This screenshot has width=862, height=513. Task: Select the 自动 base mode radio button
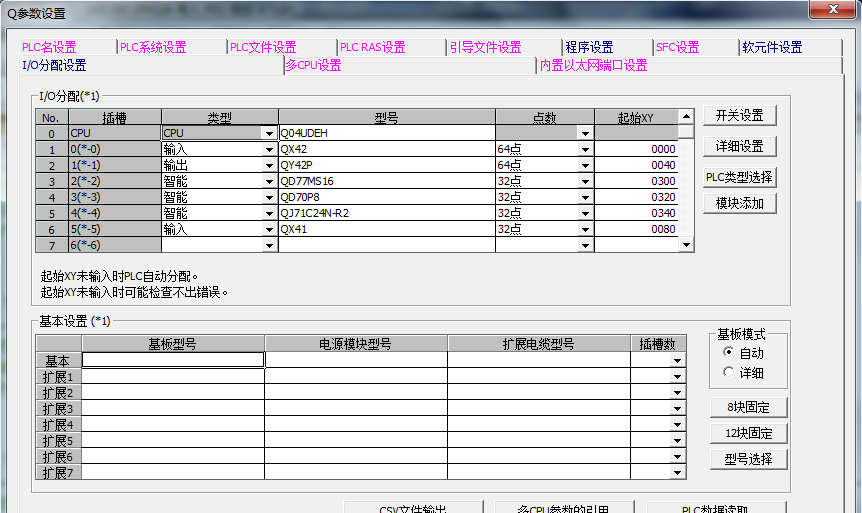click(728, 353)
